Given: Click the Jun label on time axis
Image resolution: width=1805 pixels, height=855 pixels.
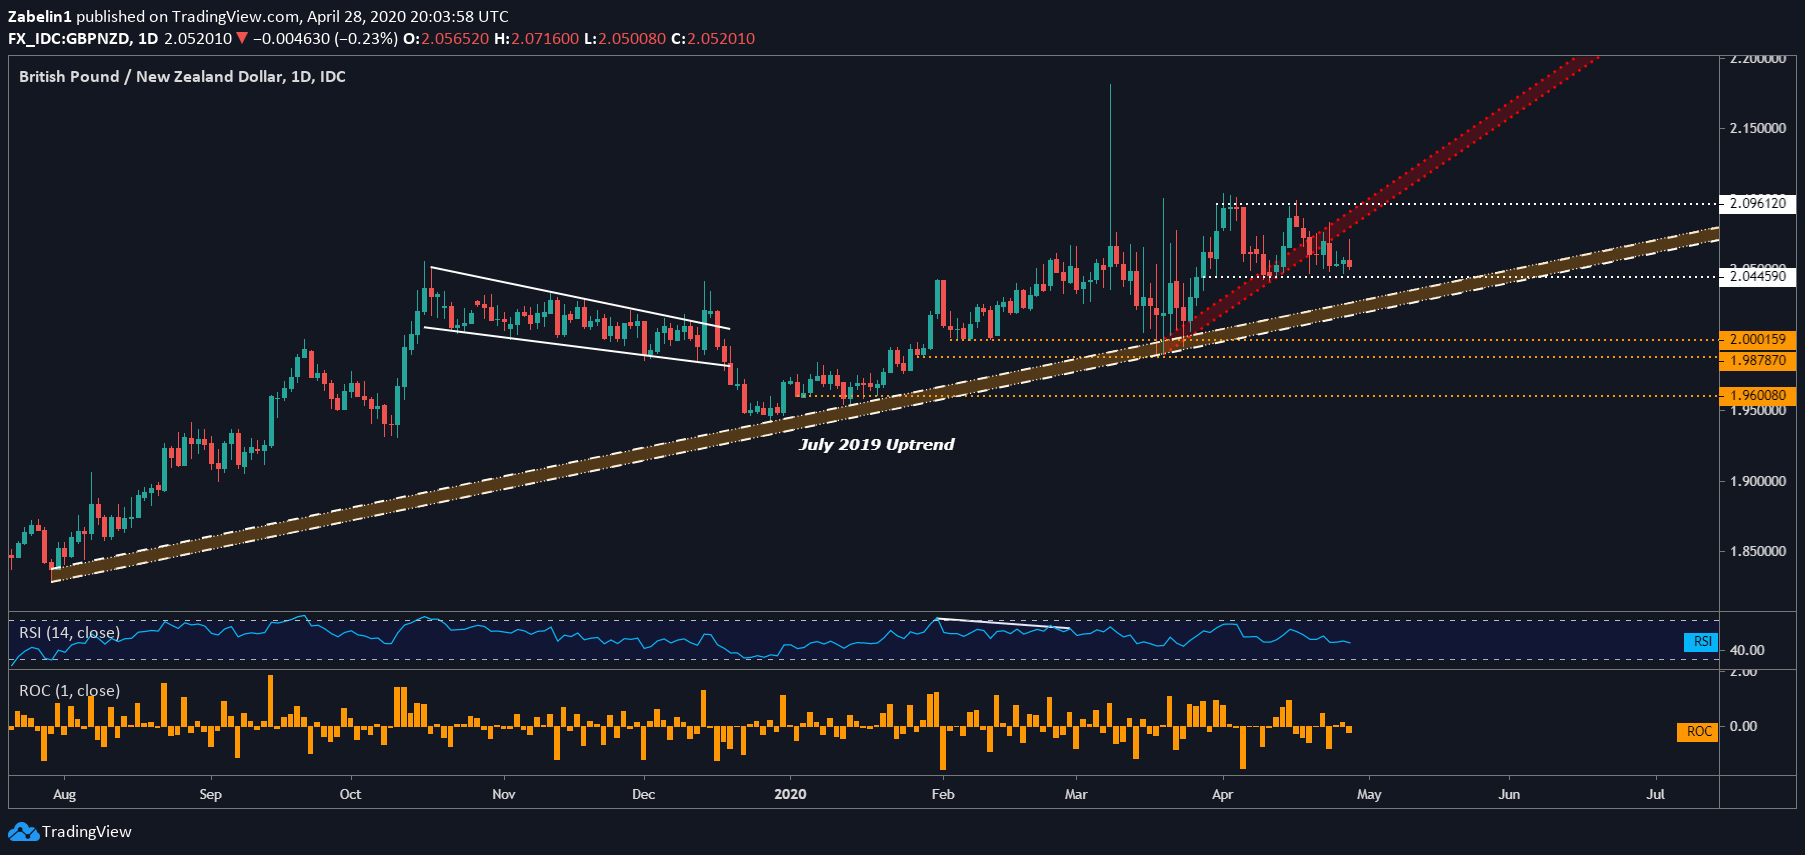Looking at the screenshot, I should (1509, 795).
